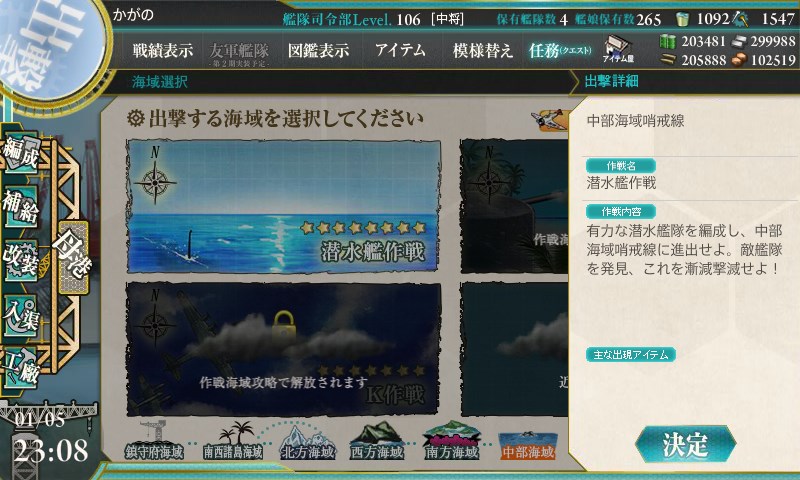800x480 pixels.
Task: Select the 南西諸島海域 world icon
Action: point(233,442)
